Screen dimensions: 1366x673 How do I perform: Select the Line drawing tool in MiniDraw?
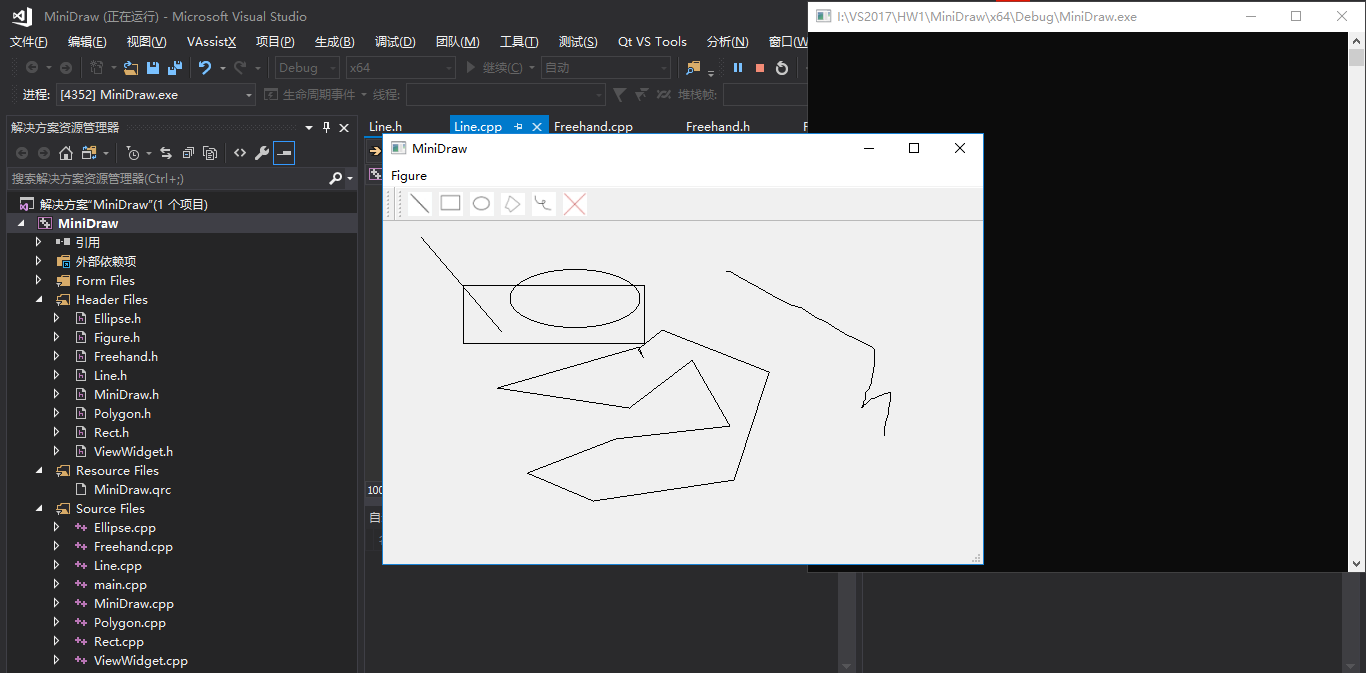point(420,204)
